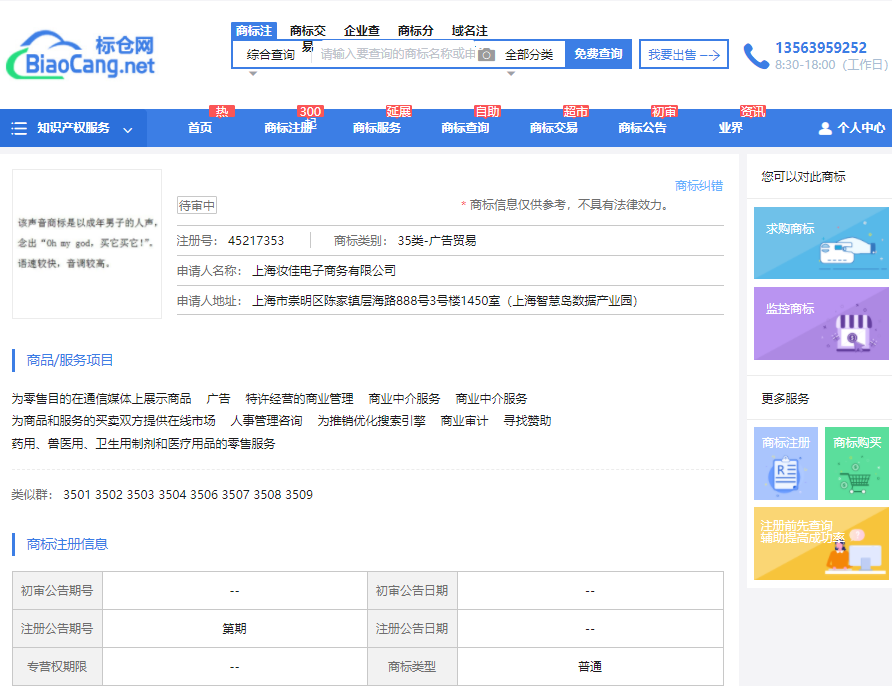Click the 待审中 status label
The height and width of the screenshot is (686, 892).
197,205
